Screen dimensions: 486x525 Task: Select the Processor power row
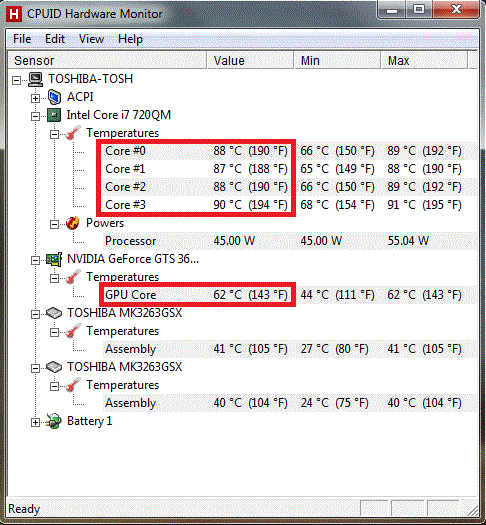coord(290,241)
